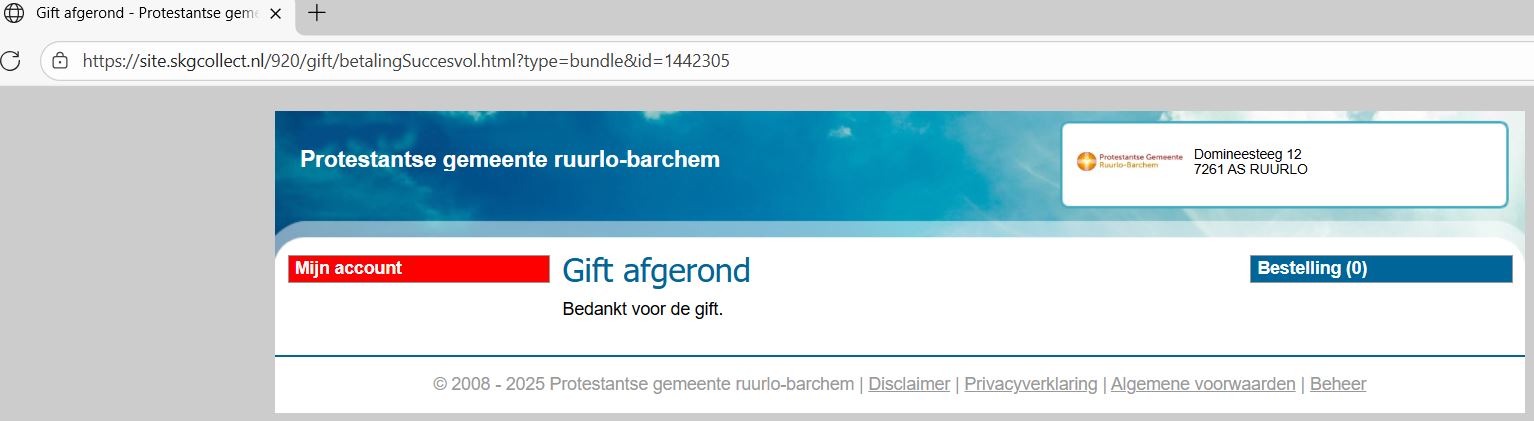The width and height of the screenshot is (1534, 421).
Task: Open the red Mijn account menu
Action: pos(419,269)
